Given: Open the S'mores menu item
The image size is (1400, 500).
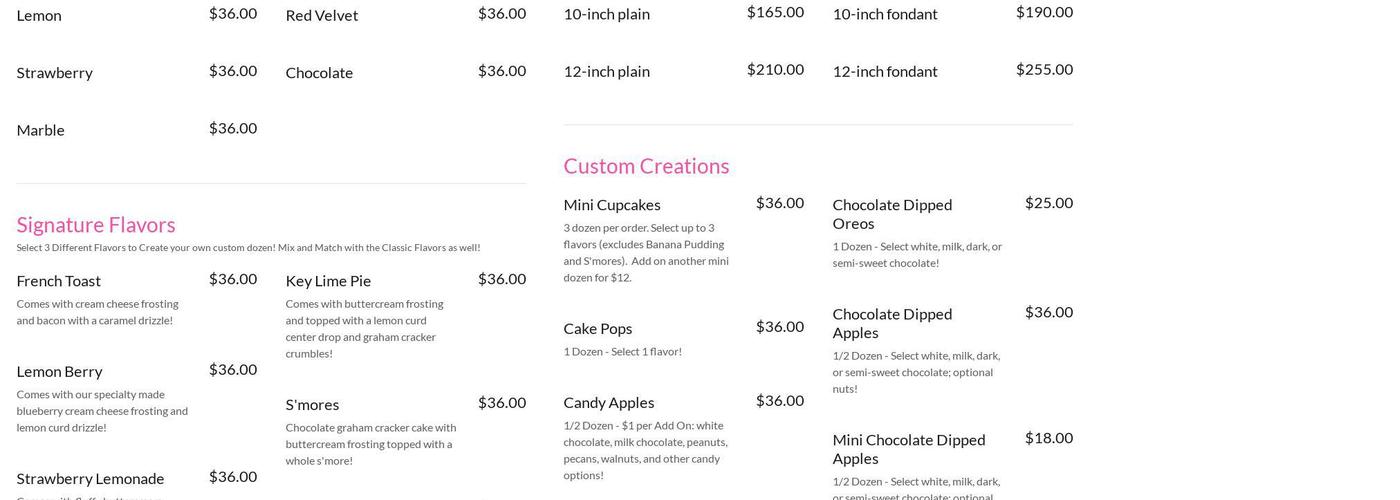Looking at the screenshot, I should [x=312, y=405].
